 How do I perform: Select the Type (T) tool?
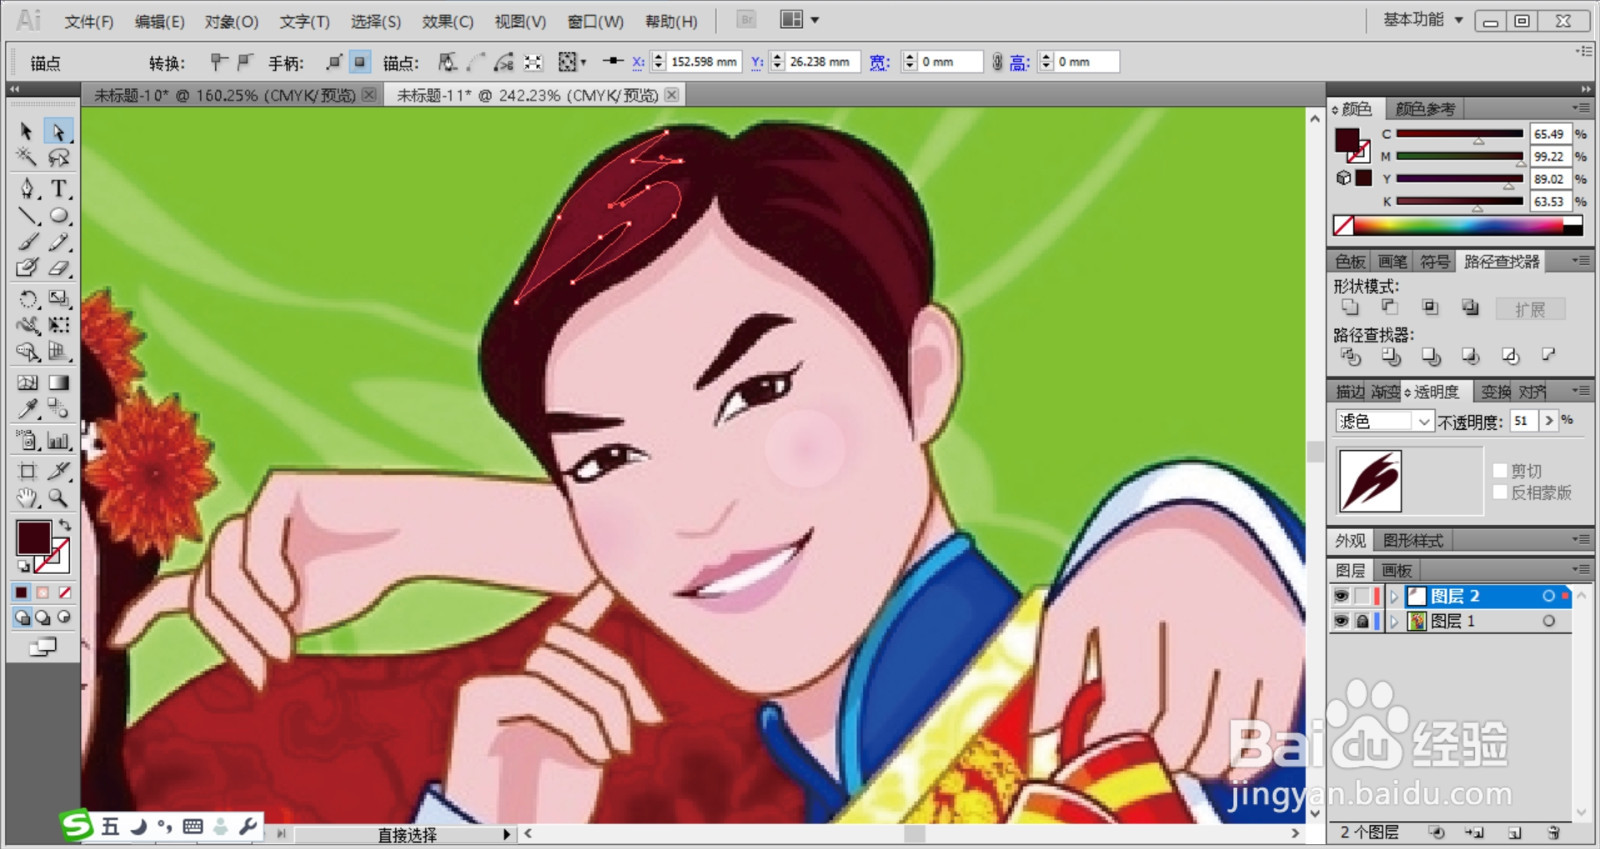(x=59, y=188)
